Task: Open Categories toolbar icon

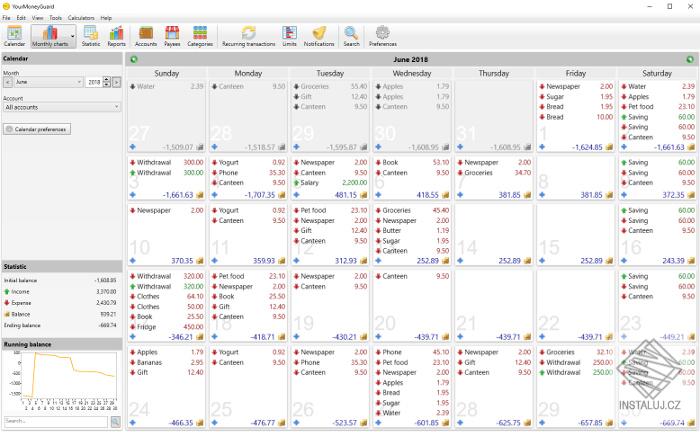Action: pyautogui.click(x=200, y=36)
